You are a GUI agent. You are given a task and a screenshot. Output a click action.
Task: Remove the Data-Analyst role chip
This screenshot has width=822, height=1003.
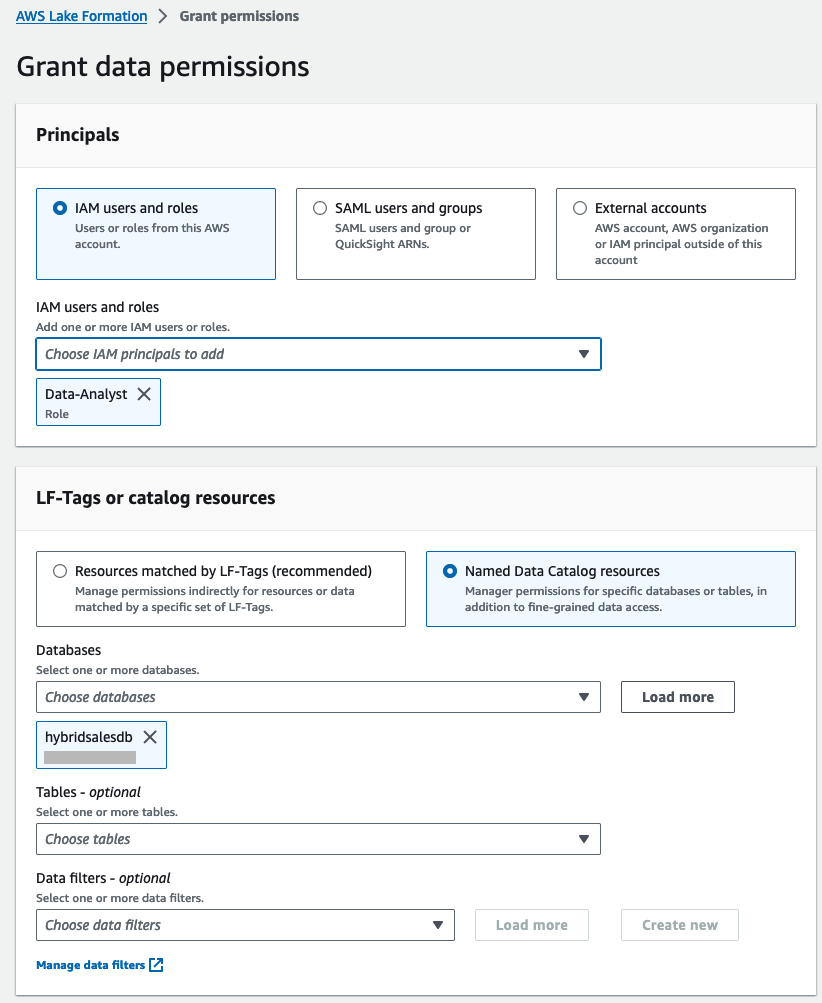pos(144,394)
